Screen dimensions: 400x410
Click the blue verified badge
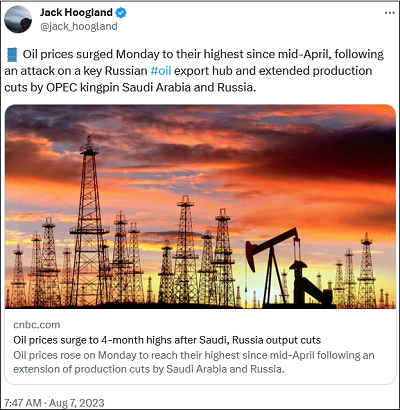coord(121,13)
